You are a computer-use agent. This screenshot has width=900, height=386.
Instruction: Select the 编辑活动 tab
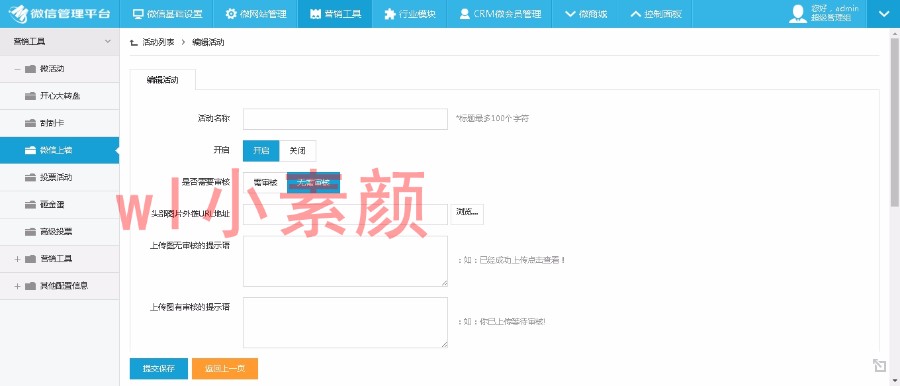[162, 80]
